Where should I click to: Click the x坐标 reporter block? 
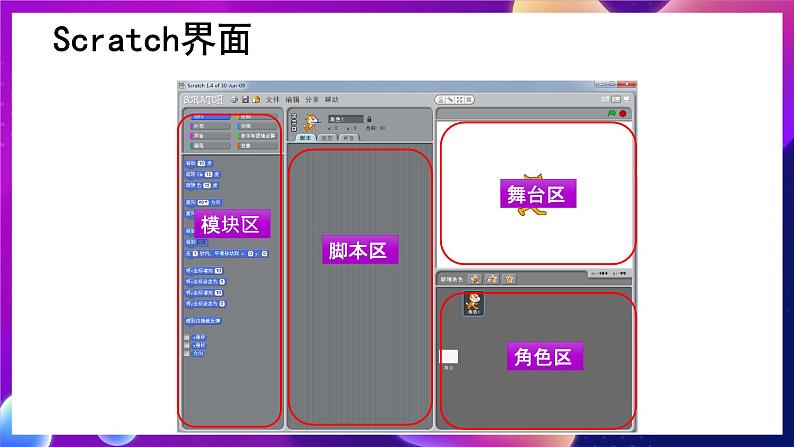(199, 337)
